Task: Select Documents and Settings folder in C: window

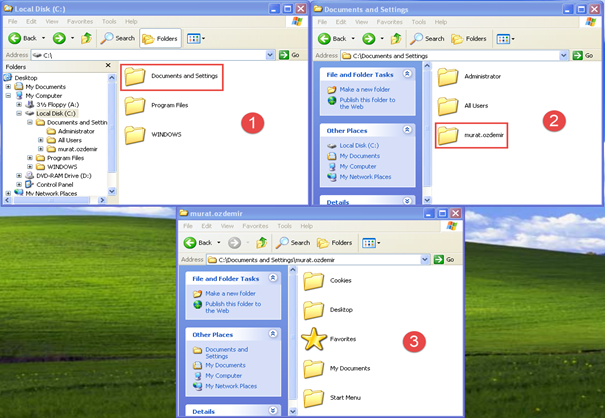Action: click(172, 76)
